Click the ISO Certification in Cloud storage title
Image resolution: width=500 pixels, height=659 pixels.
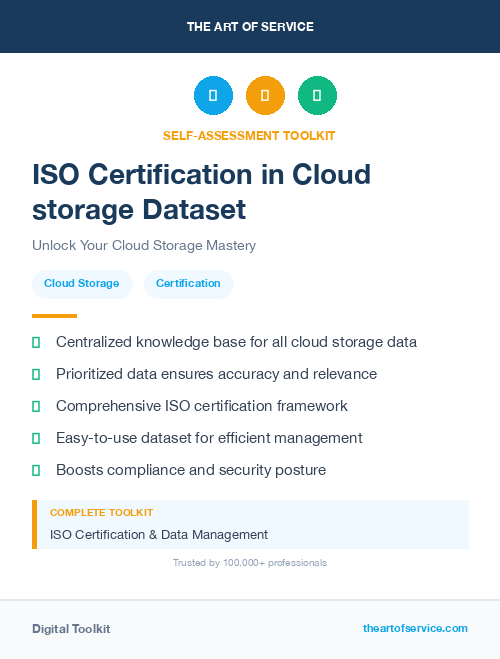(x=202, y=192)
